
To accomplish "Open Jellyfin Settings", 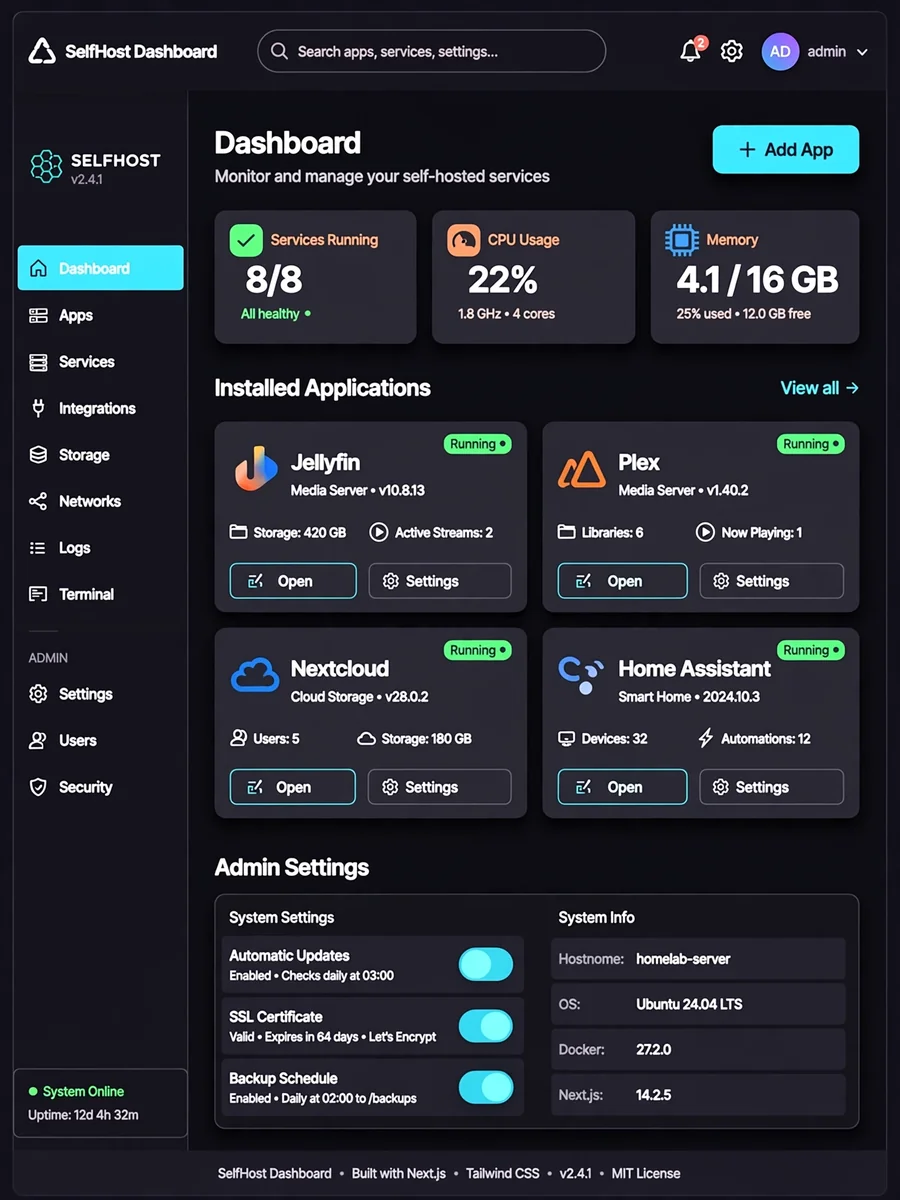I will click(x=440, y=581).
